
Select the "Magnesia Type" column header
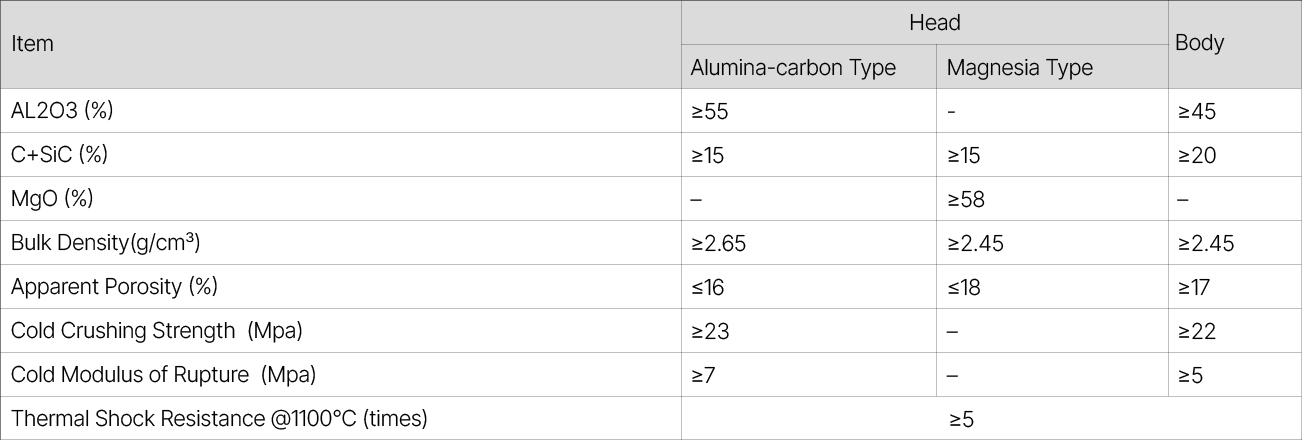(x=1019, y=68)
